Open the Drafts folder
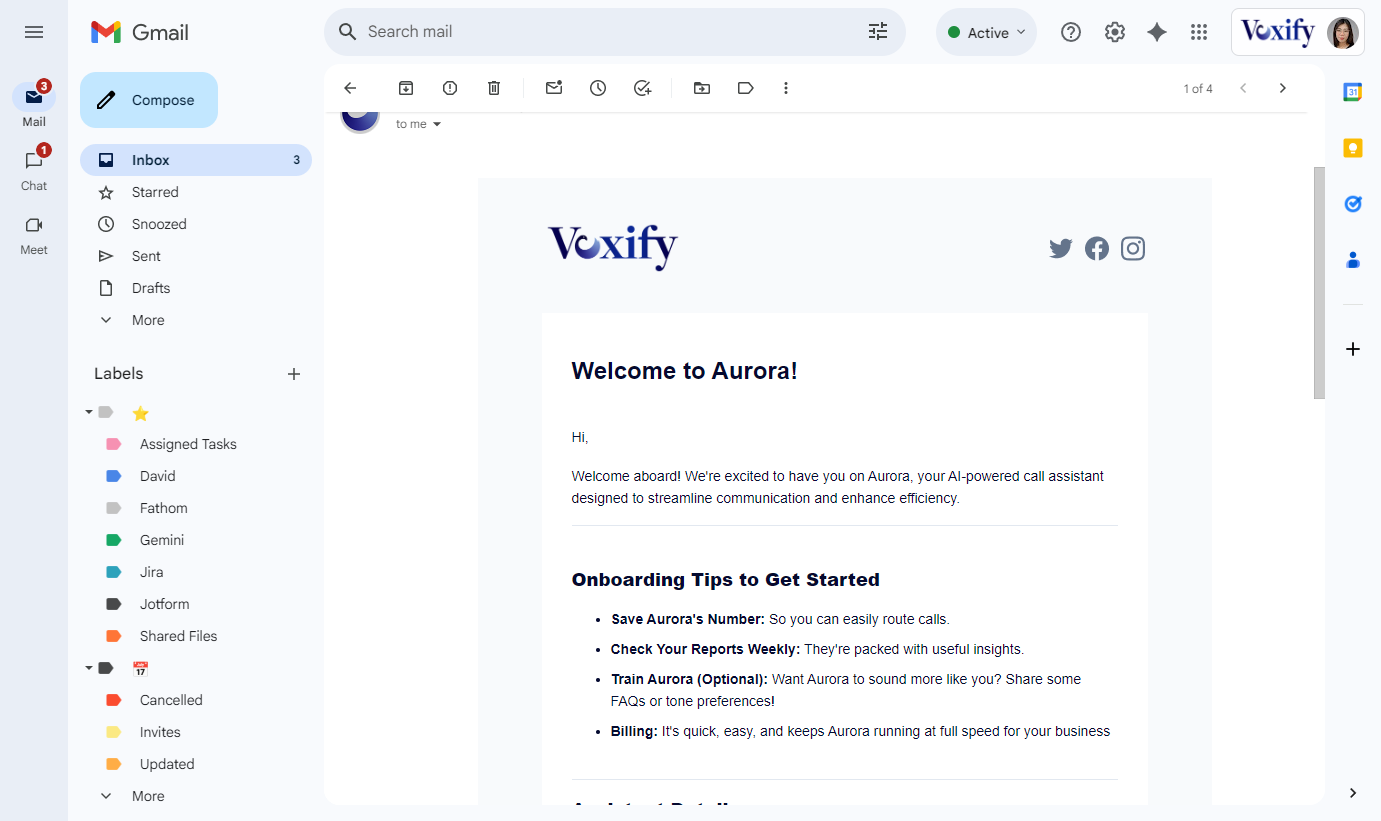The width and height of the screenshot is (1381, 821). click(x=196, y=288)
